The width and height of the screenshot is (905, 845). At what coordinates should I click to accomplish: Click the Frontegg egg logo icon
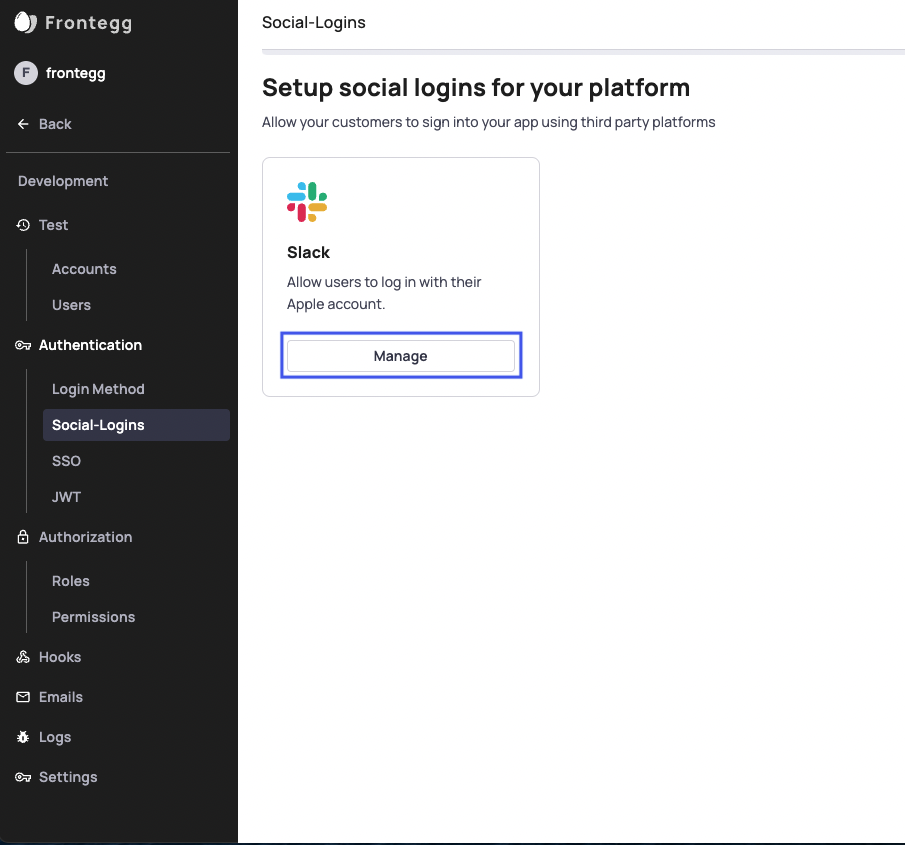tap(25, 23)
